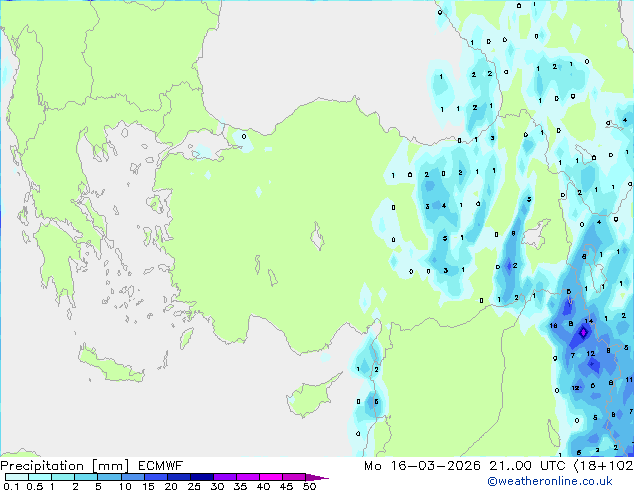Click the 'ECMWF' model label
634x490 pixels.
coord(161,466)
